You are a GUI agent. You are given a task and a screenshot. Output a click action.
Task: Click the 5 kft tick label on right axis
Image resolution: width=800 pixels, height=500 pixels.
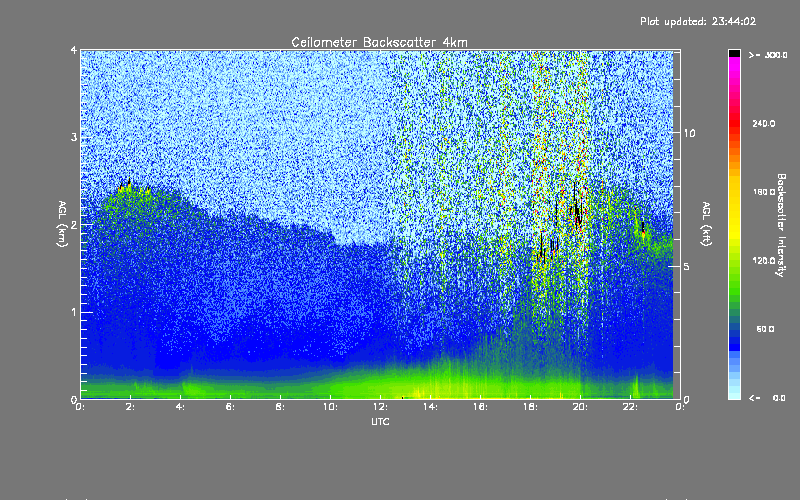[687, 266]
